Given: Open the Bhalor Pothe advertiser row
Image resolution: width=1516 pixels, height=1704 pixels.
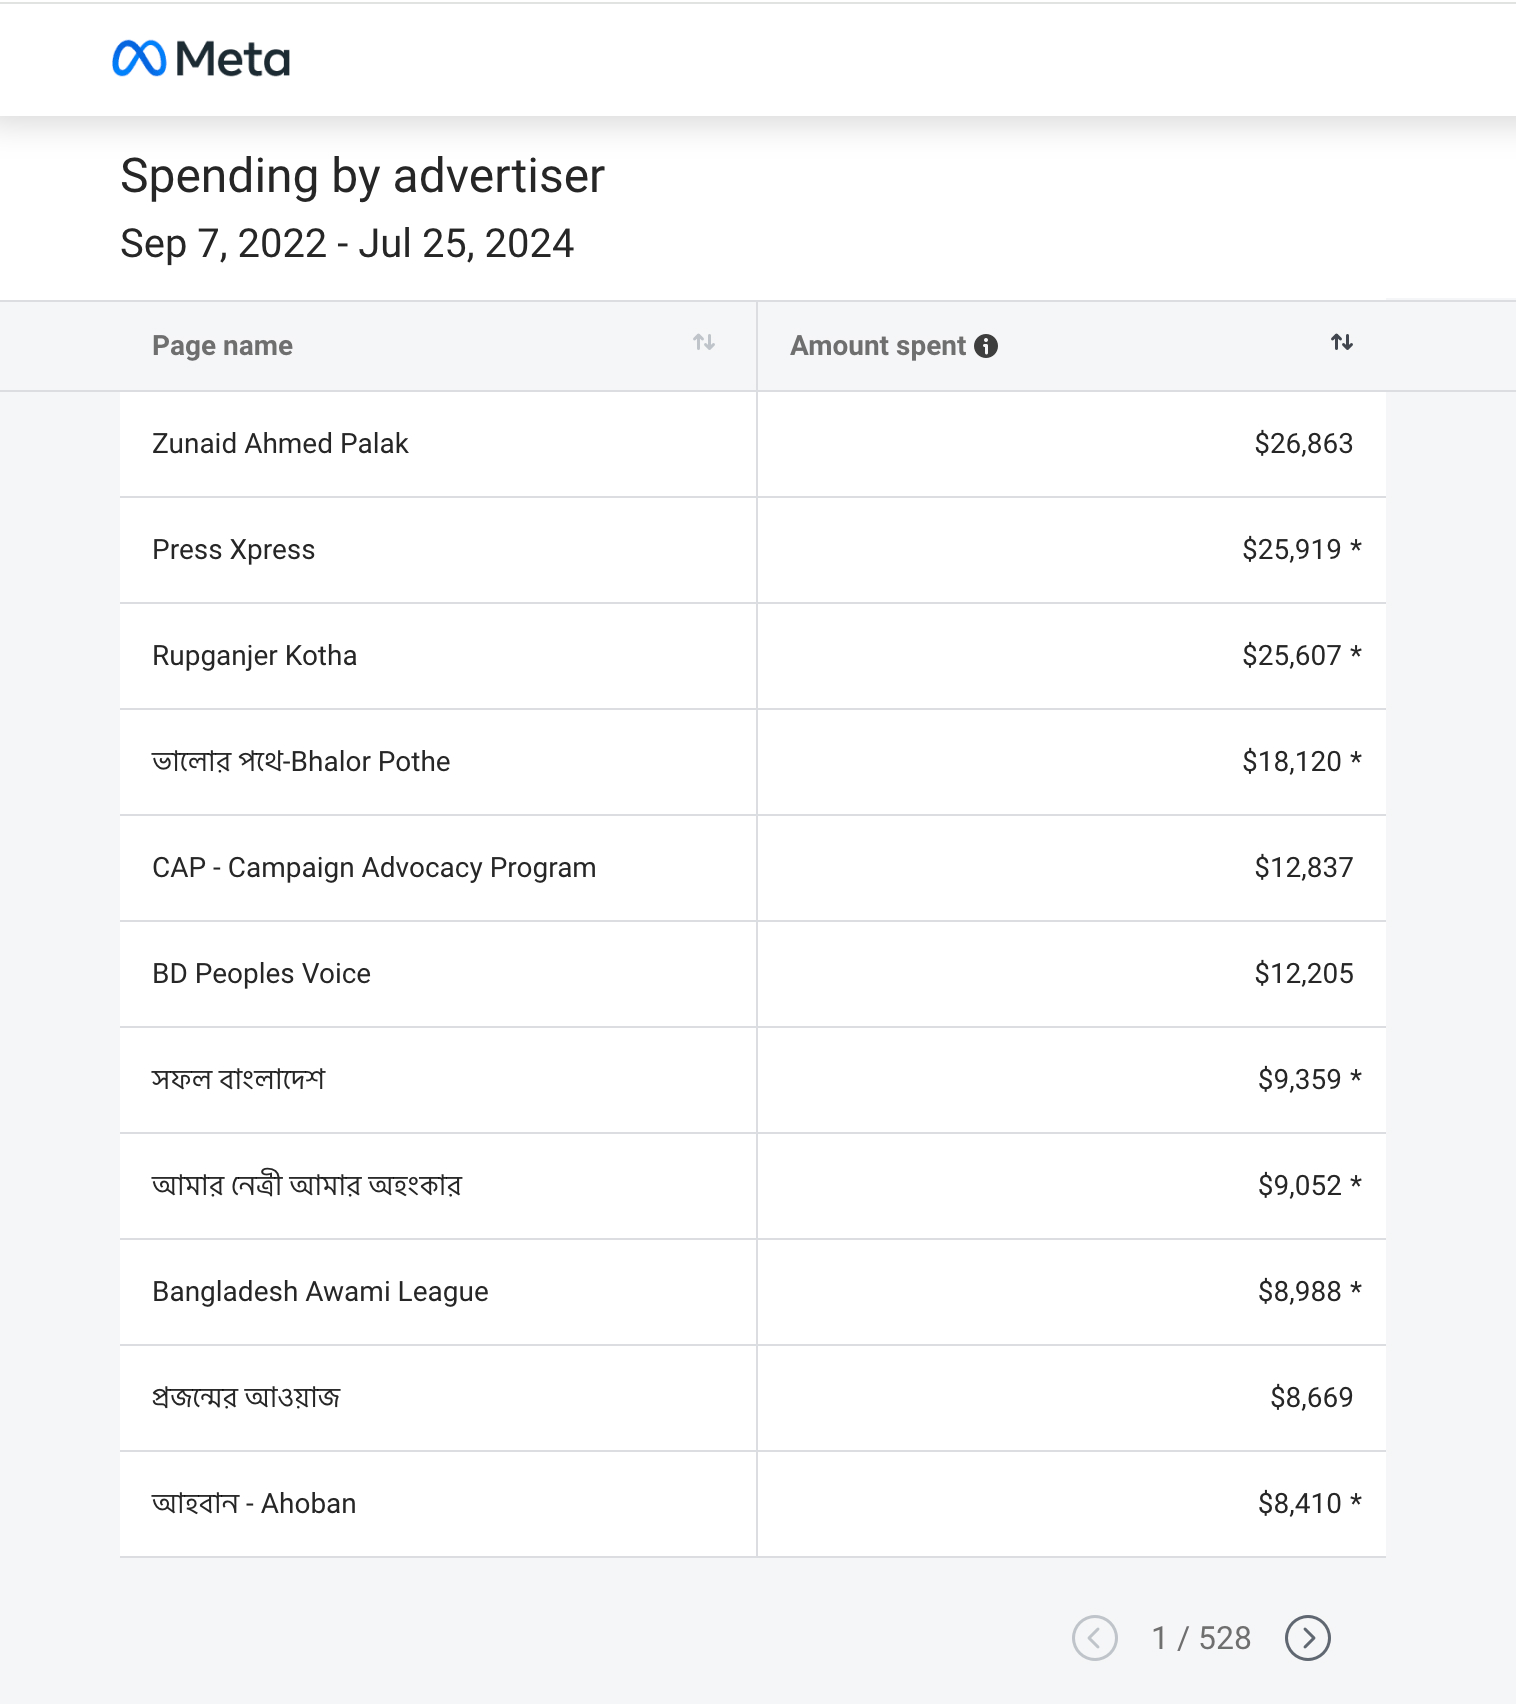Looking at the screenshot, I should tap(301, 762).
